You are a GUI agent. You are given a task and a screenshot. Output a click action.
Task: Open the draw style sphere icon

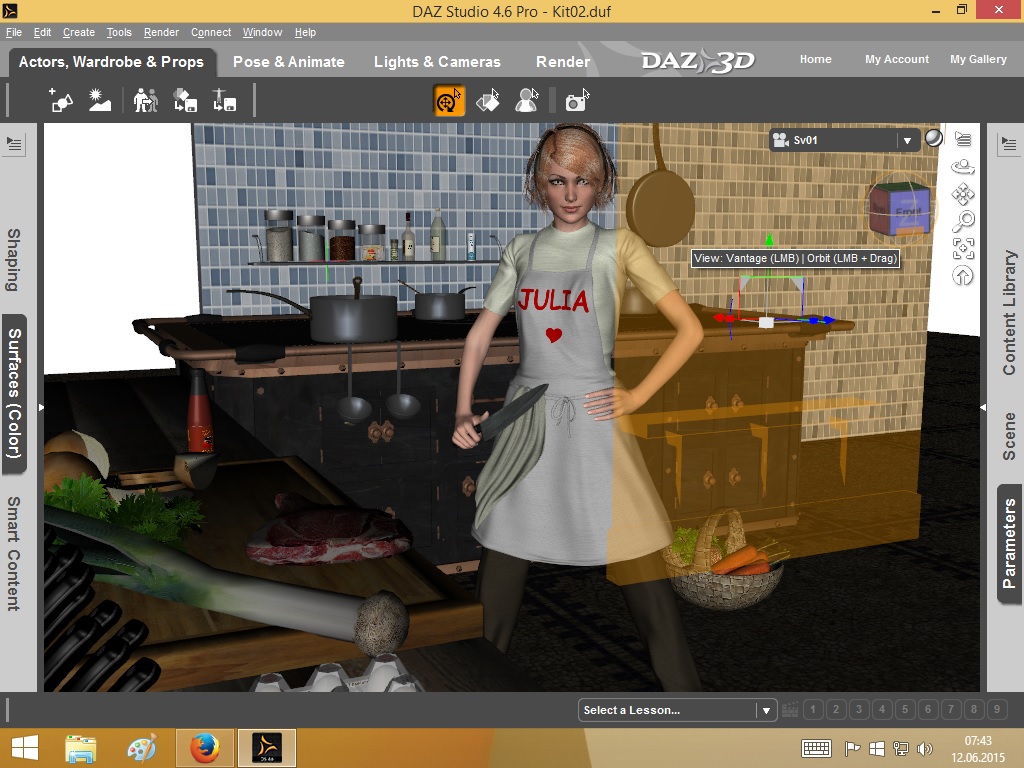pyautogui.click(x=934, y=138)
